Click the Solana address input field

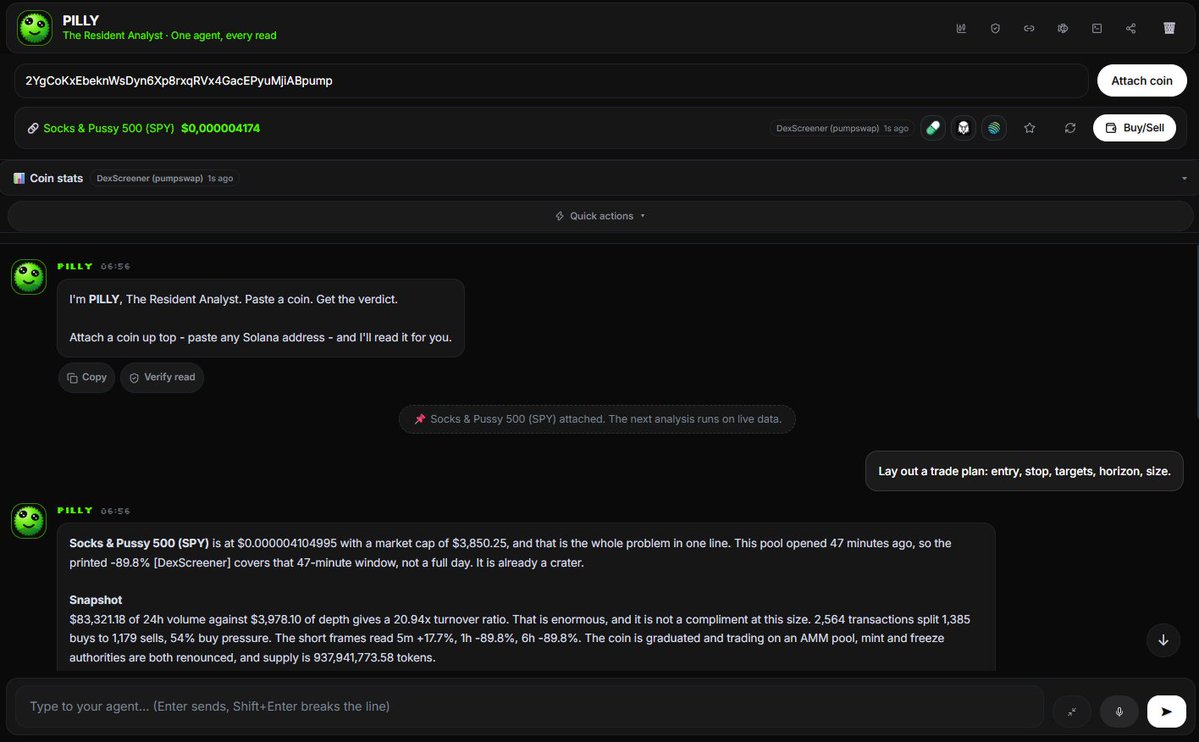coord(551,80)
